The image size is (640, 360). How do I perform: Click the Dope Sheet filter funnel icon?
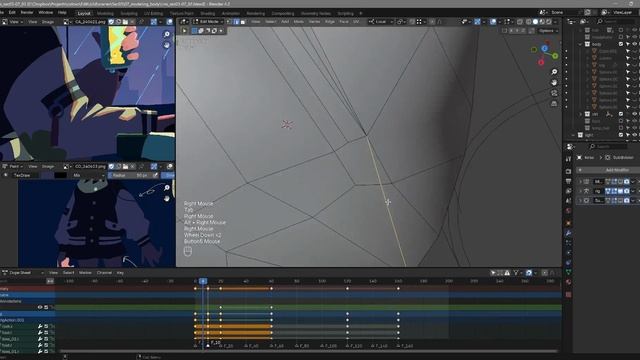pos(516,273)
